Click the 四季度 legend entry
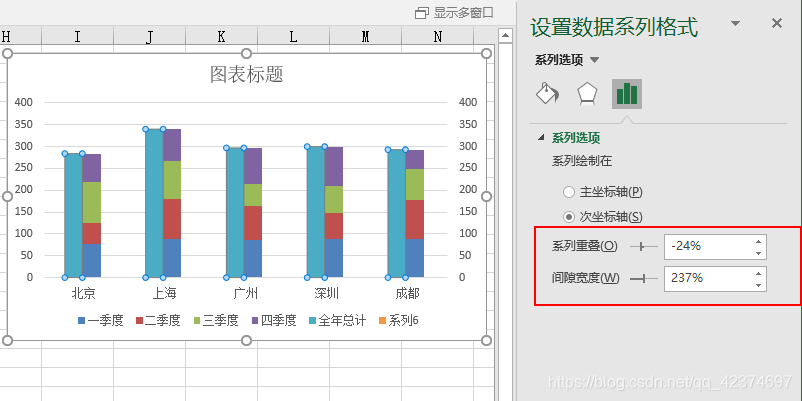This screenshot has height=401, width=802. [274, 321]
